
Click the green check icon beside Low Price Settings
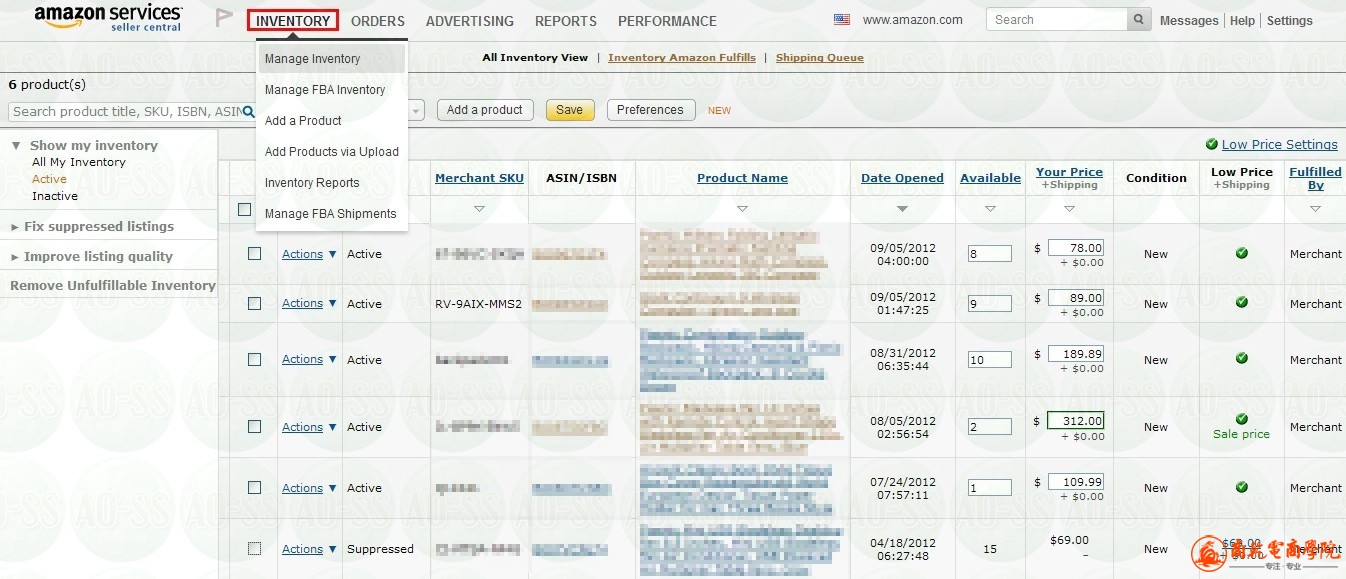tap(1212, 145)
